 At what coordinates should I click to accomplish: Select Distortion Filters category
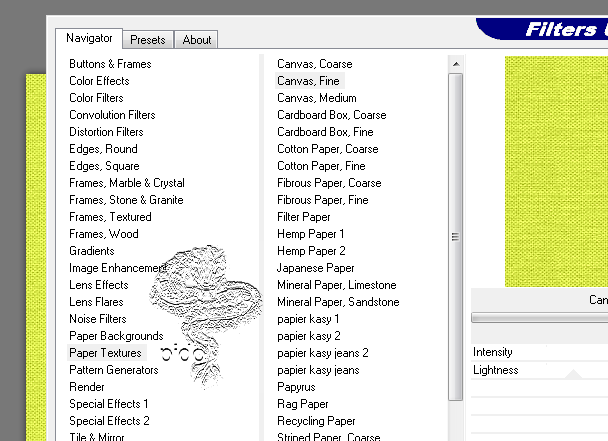point(106,132)
